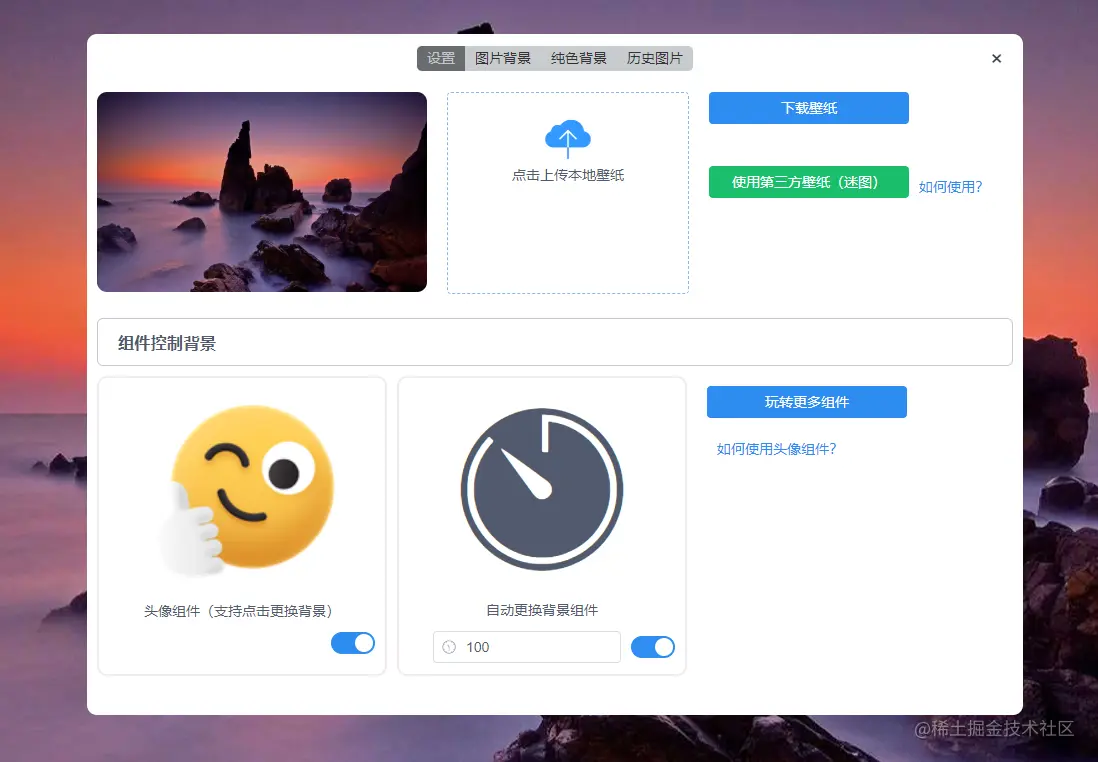Screen dimensions: 1098x762
Task: Click the 下载壁纸 button
Action: pyautogui.click(x=808, y=108)
